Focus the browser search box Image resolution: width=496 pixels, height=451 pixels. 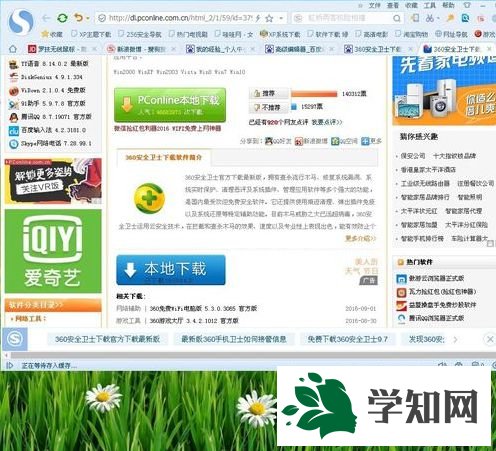coord(347,18)
